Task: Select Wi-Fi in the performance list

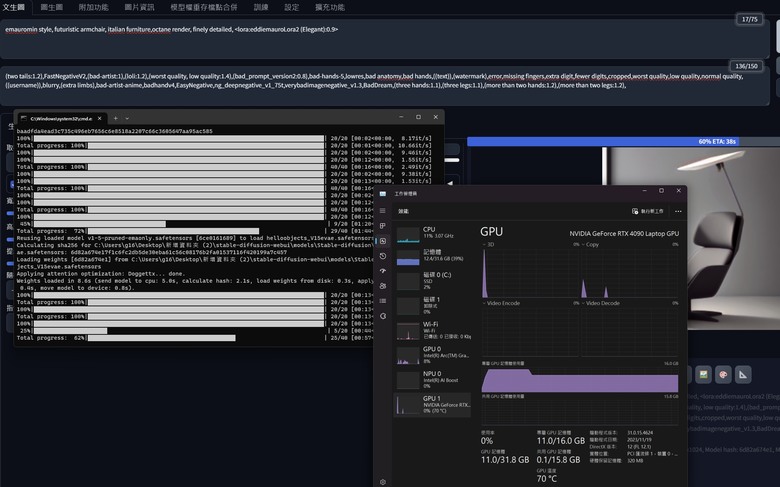Action: click(433, 330)
